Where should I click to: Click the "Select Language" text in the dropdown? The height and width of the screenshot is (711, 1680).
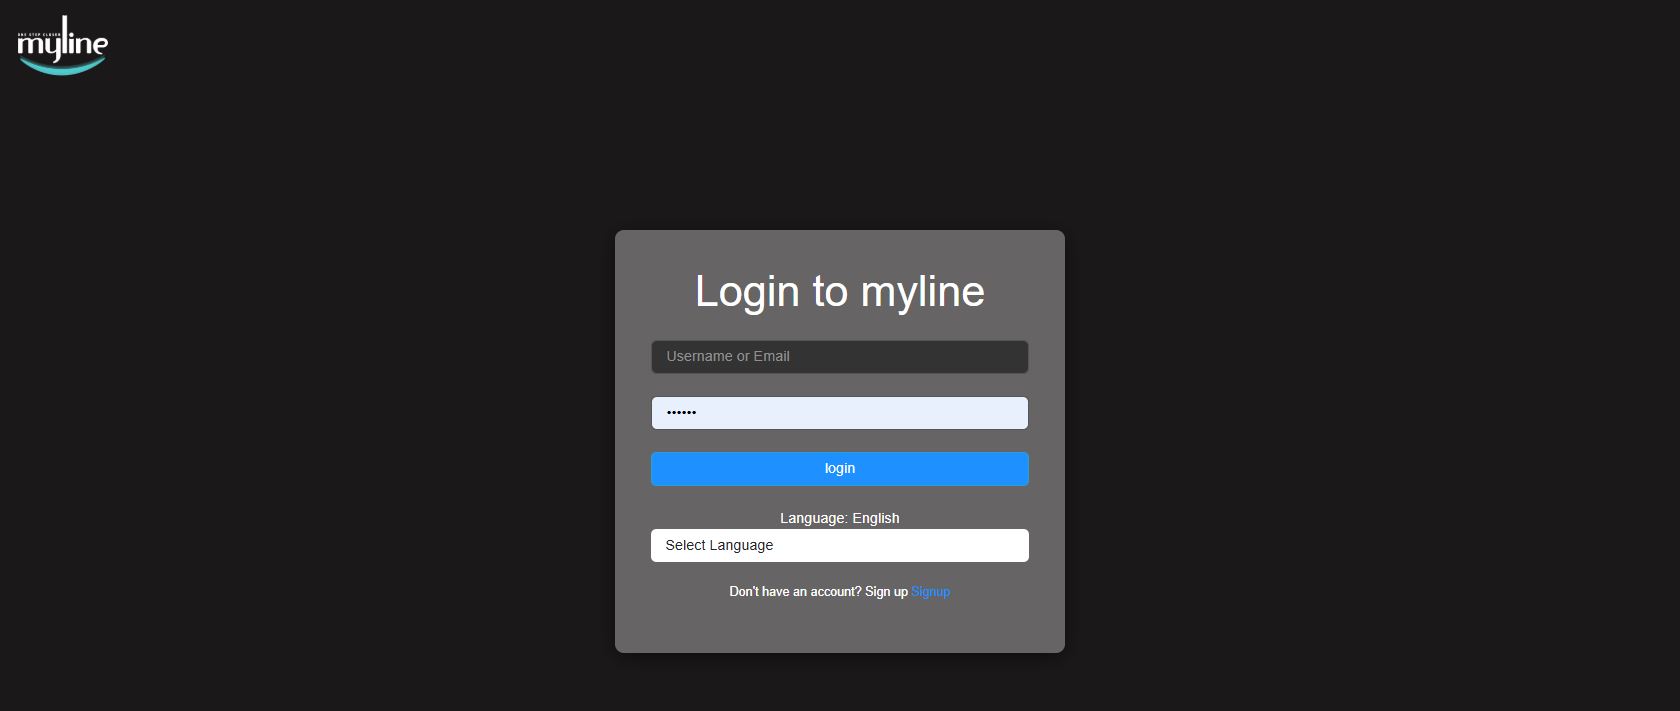719,545
